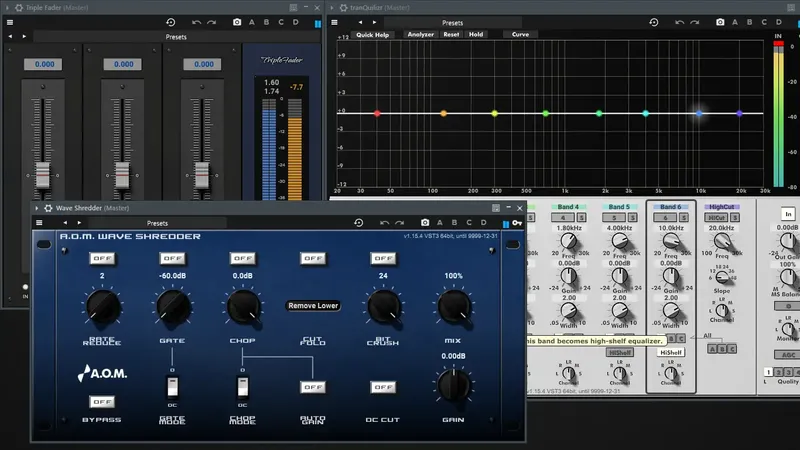Screen dimensions: 800x450
Task: Click the third Triple Fader slider handle
Action: (x=202, y=175)
